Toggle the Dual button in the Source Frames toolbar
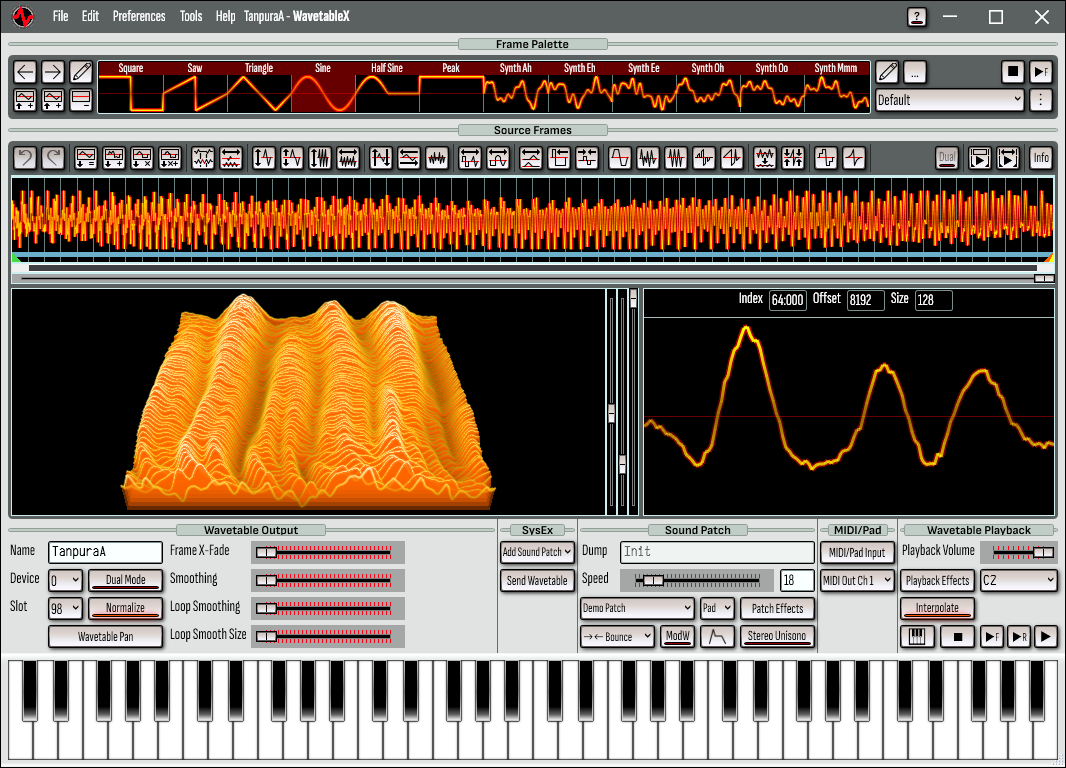 (947, 158)
